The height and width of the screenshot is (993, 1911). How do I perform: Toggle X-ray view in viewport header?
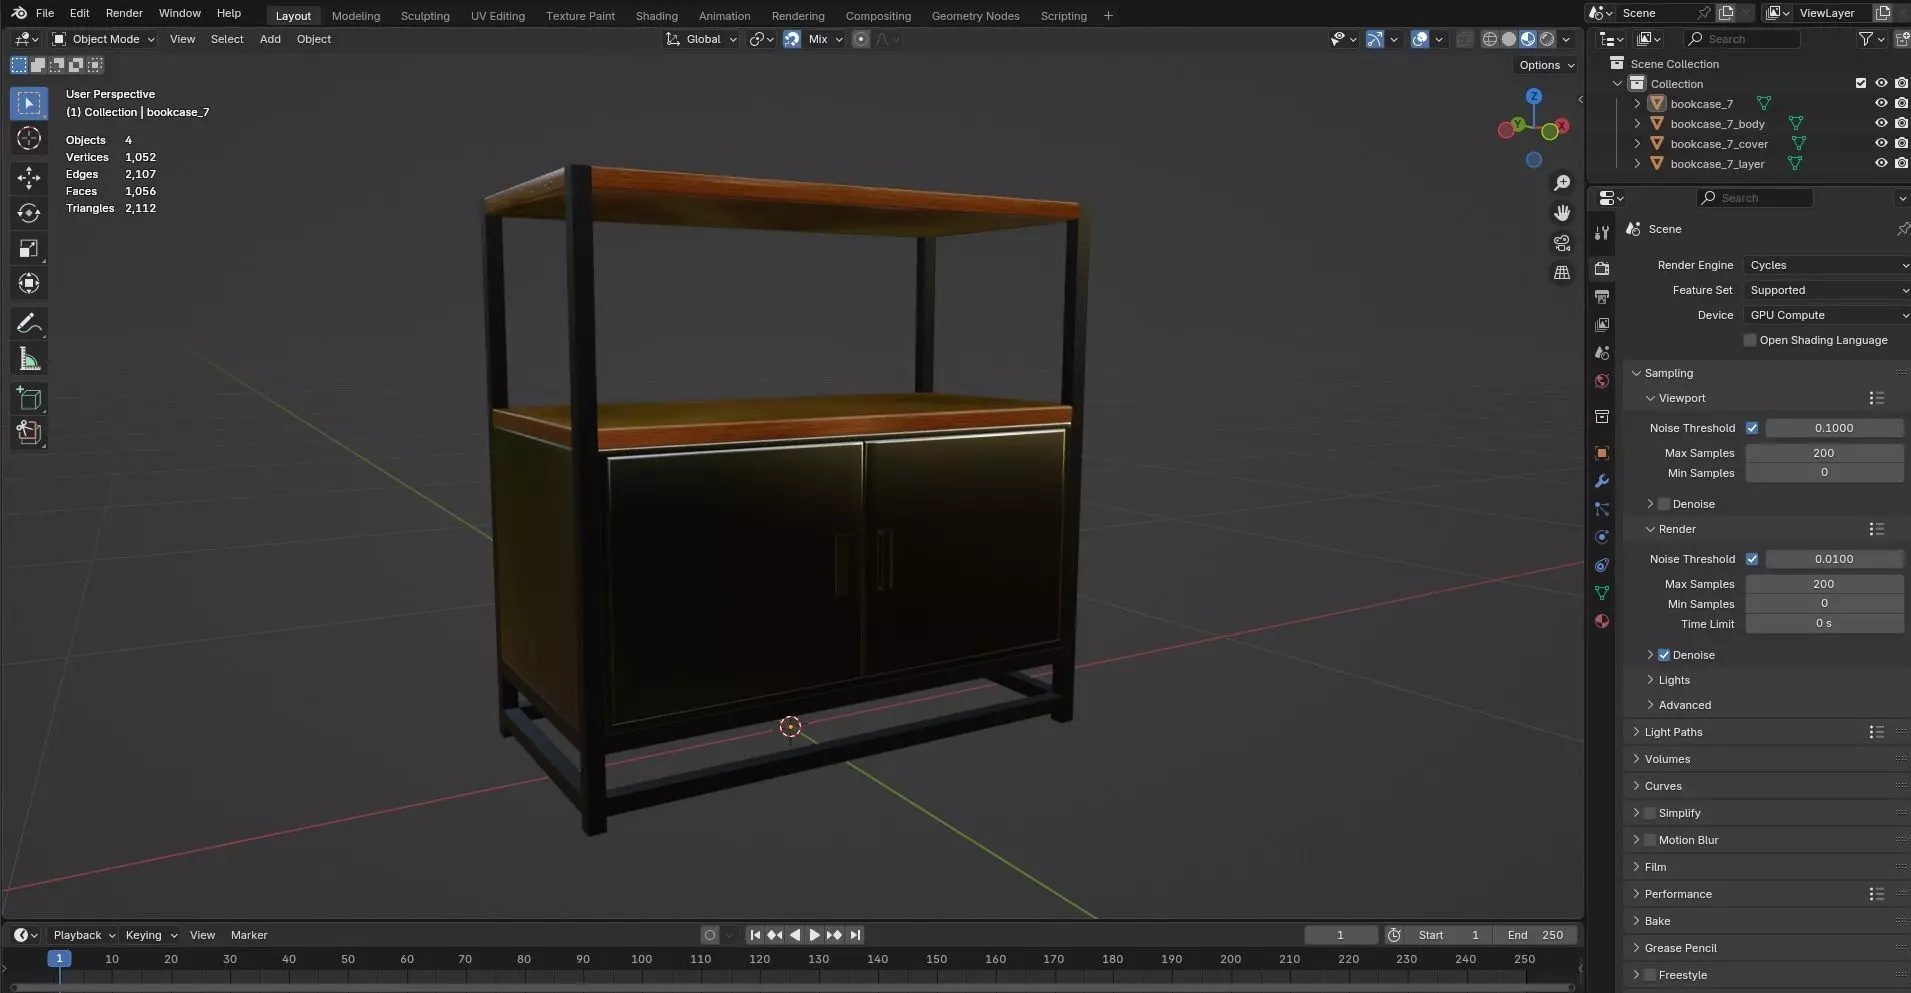[1464, 39]
